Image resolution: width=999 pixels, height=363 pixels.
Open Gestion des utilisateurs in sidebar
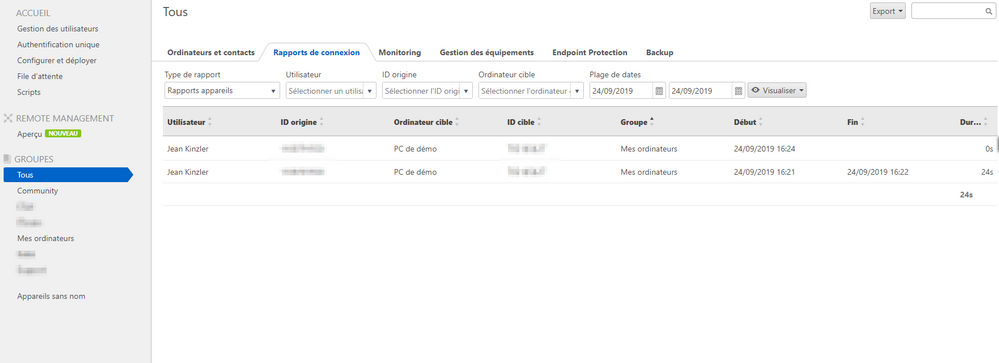[x=58, y=29]
